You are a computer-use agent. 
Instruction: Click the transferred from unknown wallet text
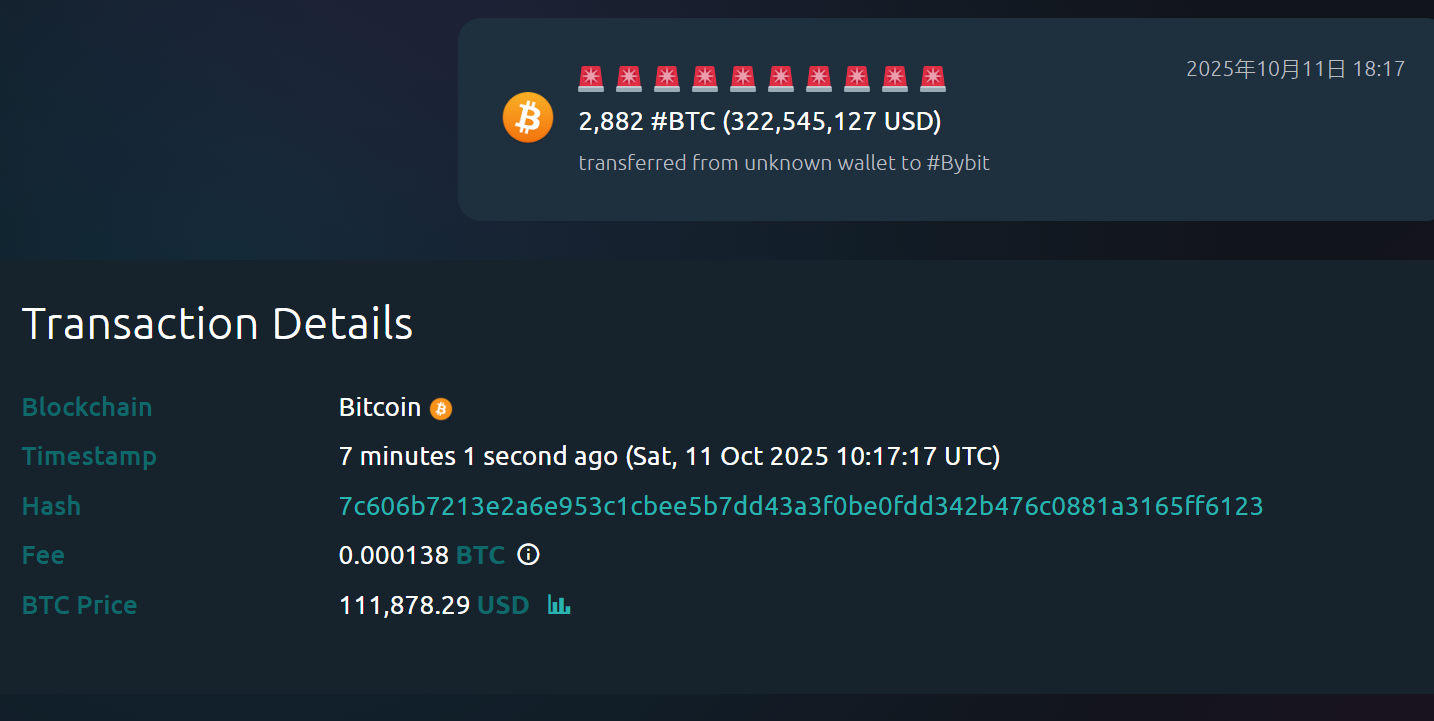750,163
